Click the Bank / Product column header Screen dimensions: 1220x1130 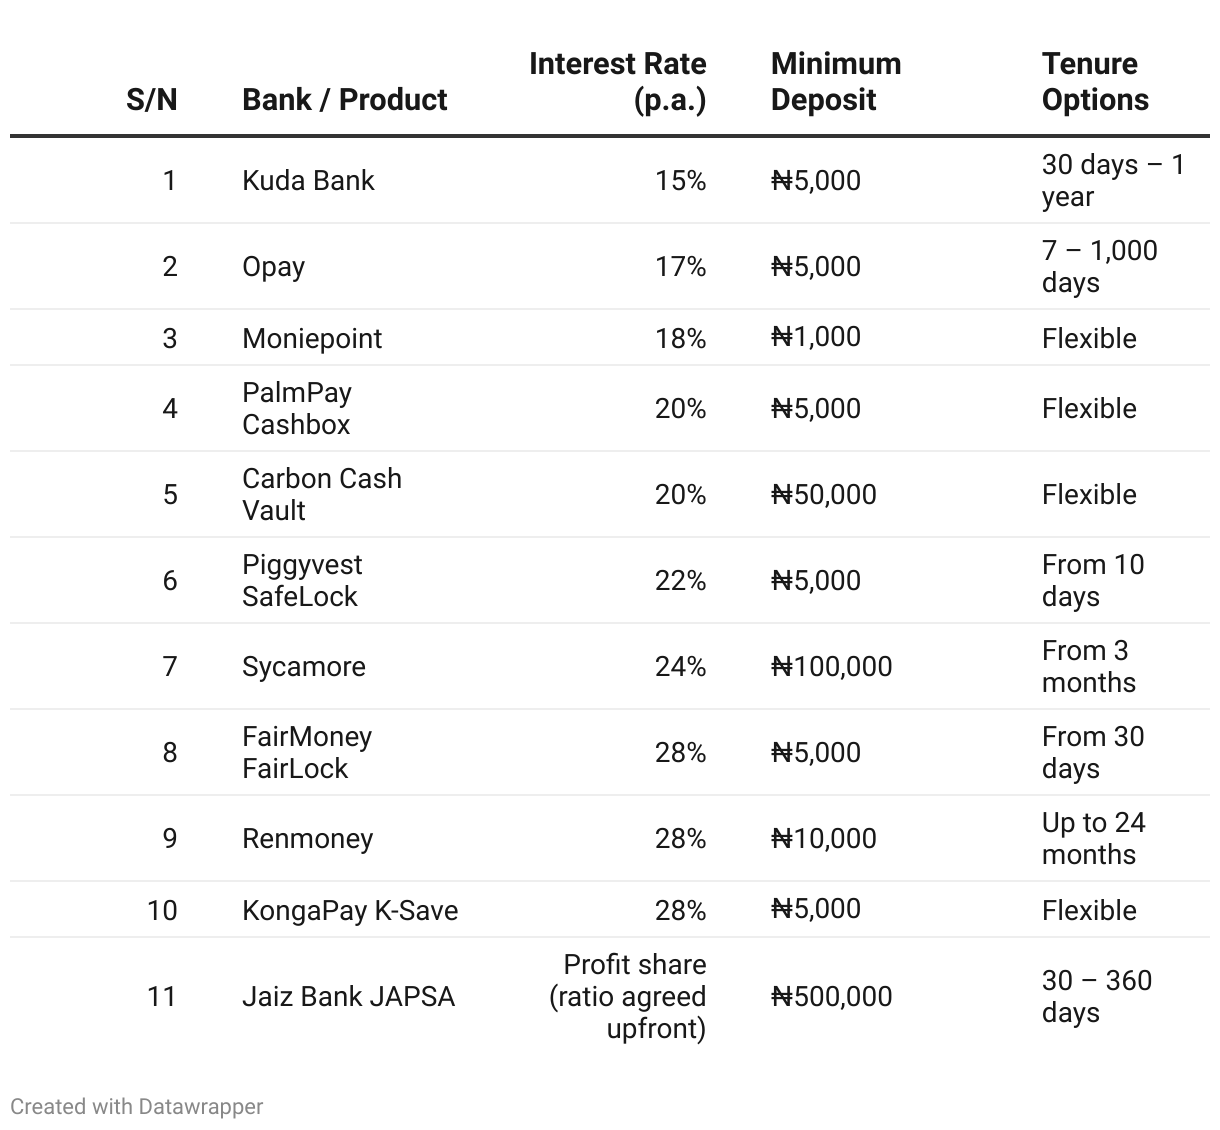point(345,99)
